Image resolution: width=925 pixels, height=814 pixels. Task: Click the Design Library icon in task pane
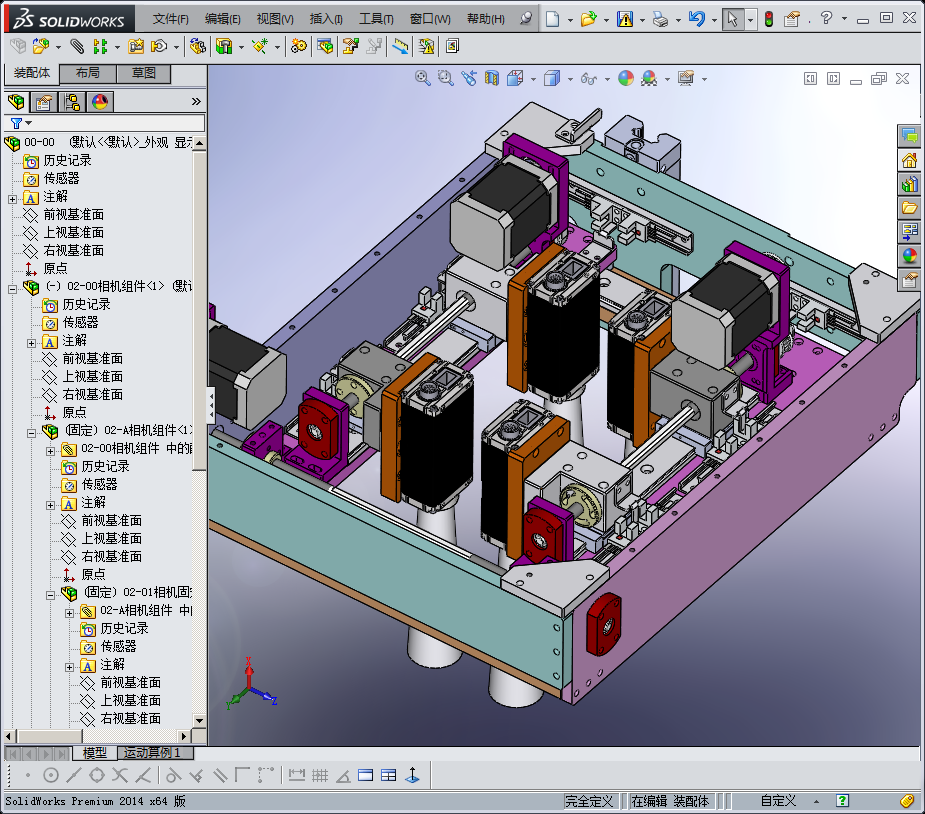click(x=910, y=184)
